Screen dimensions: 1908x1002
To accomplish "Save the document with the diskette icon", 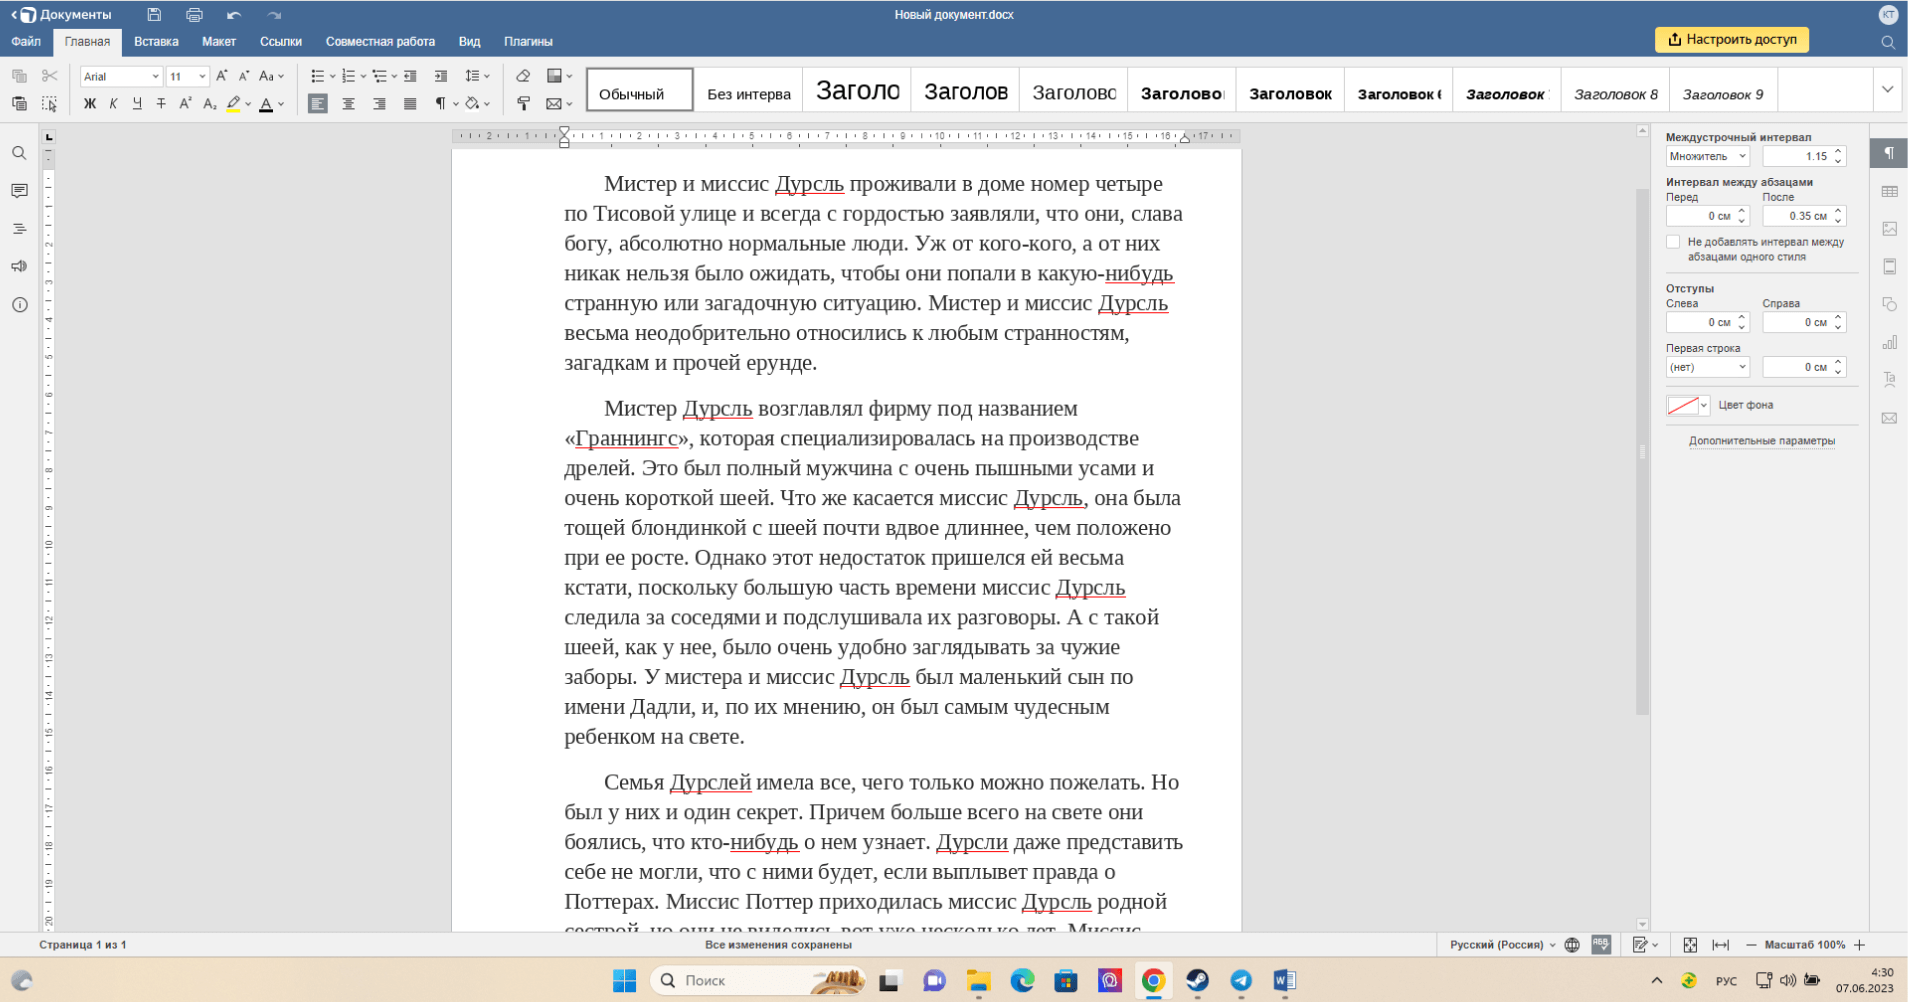I will point(154,15).
